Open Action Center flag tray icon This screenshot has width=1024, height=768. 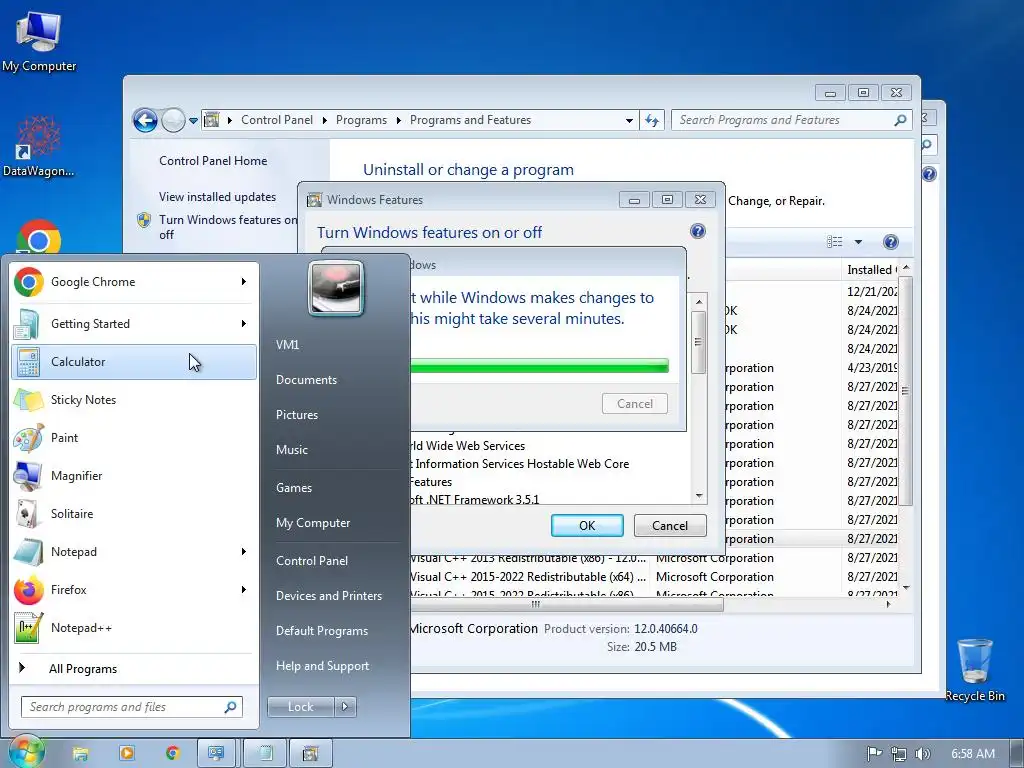(874, 754)
